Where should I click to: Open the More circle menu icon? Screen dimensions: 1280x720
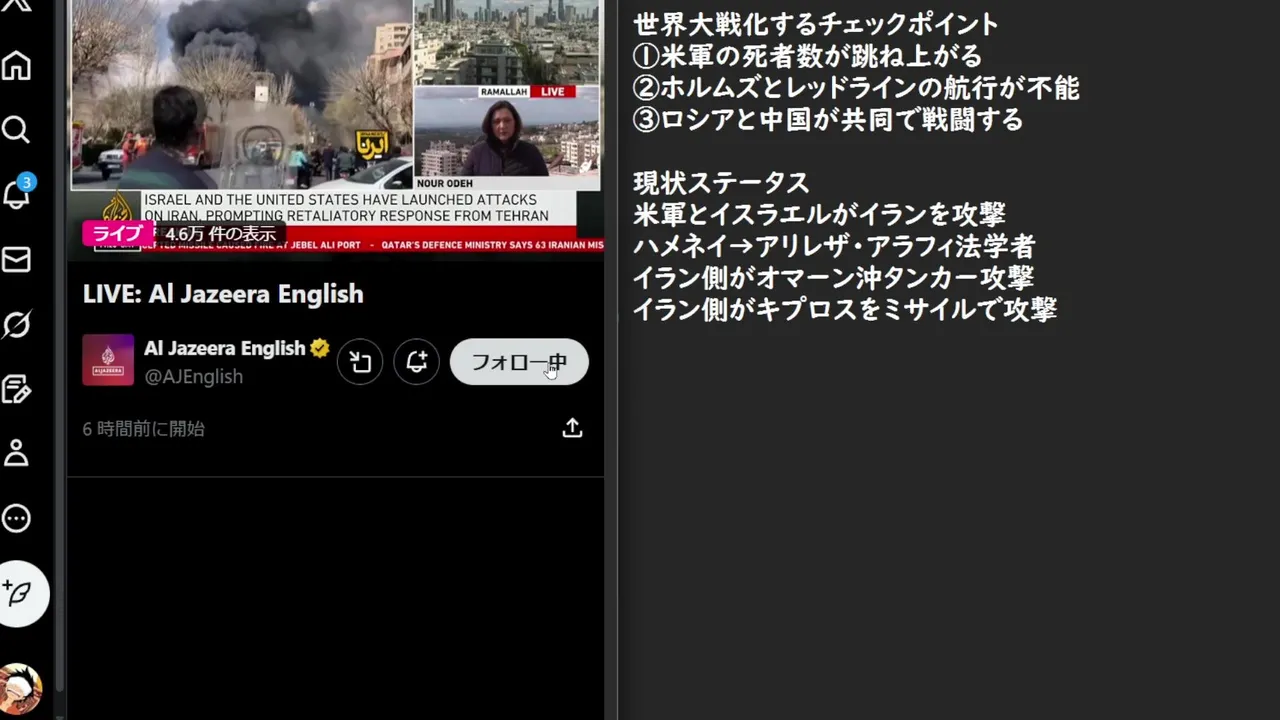(16, 518)
